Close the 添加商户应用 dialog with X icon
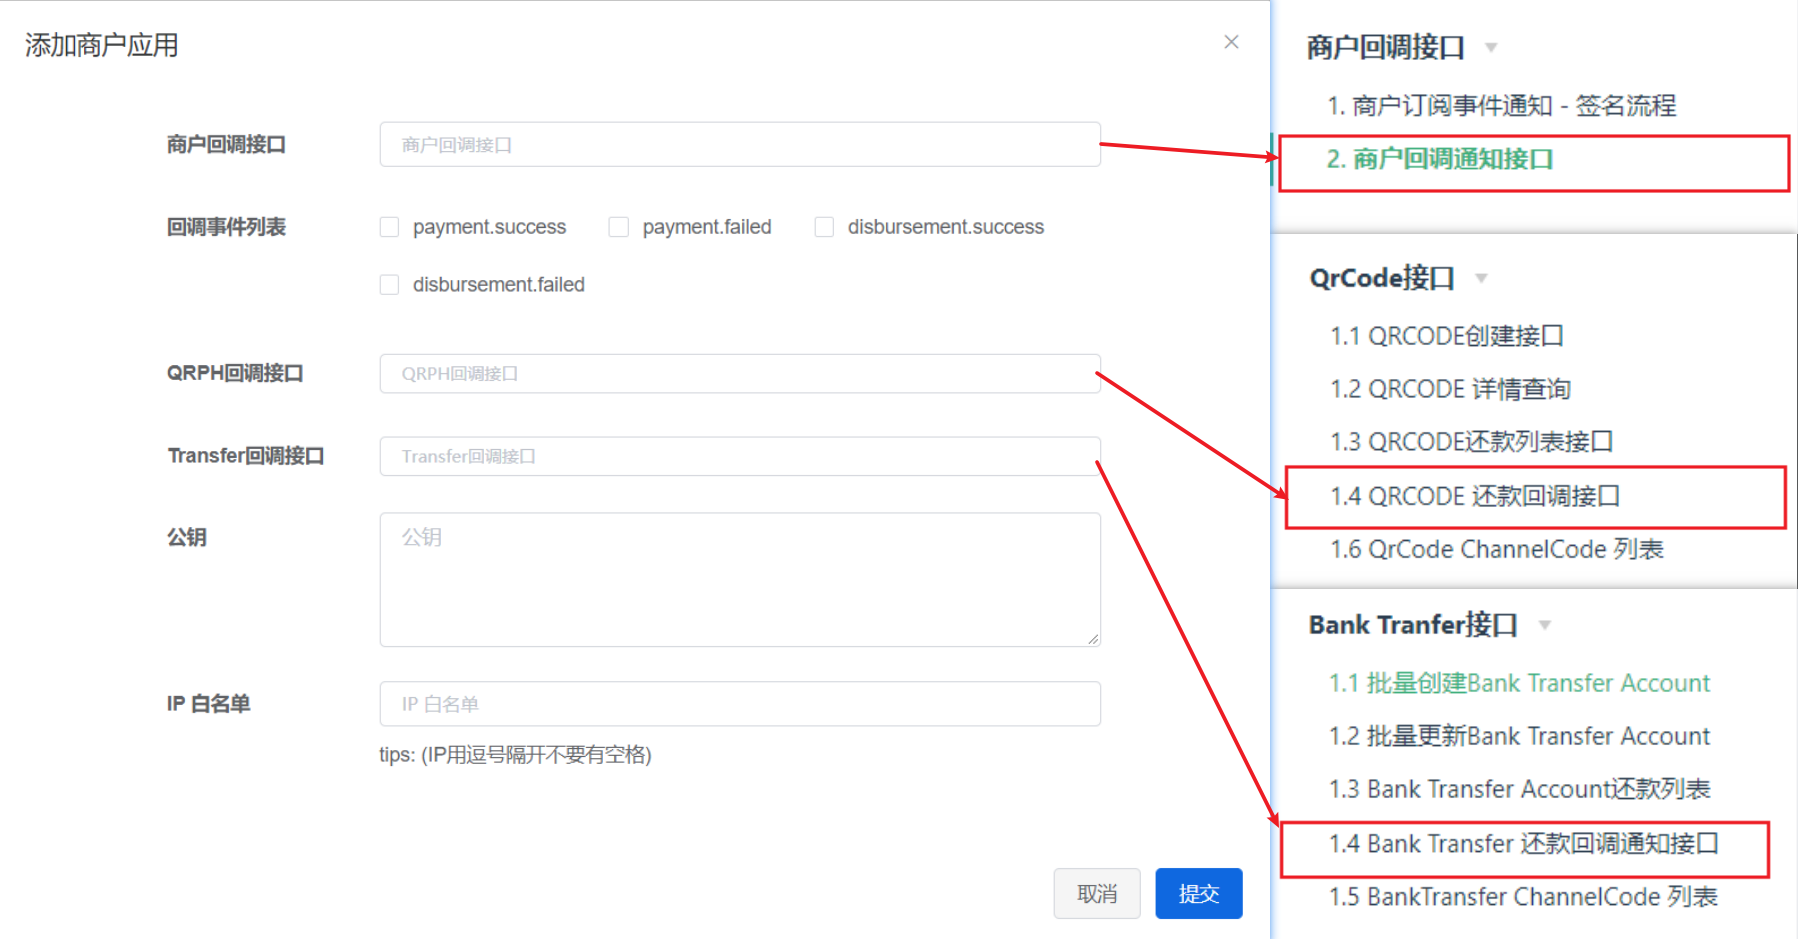This screenshot has height=939, width=1798. tap(1231, 42)
